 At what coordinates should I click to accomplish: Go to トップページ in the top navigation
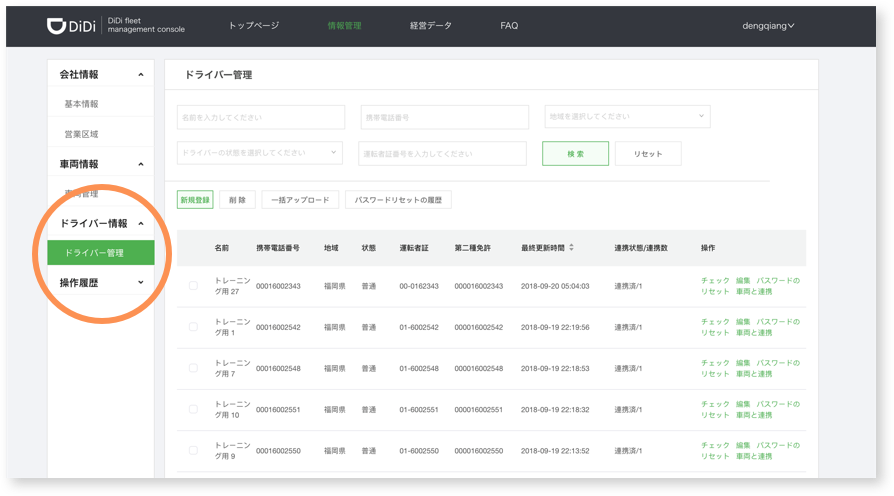254,26
